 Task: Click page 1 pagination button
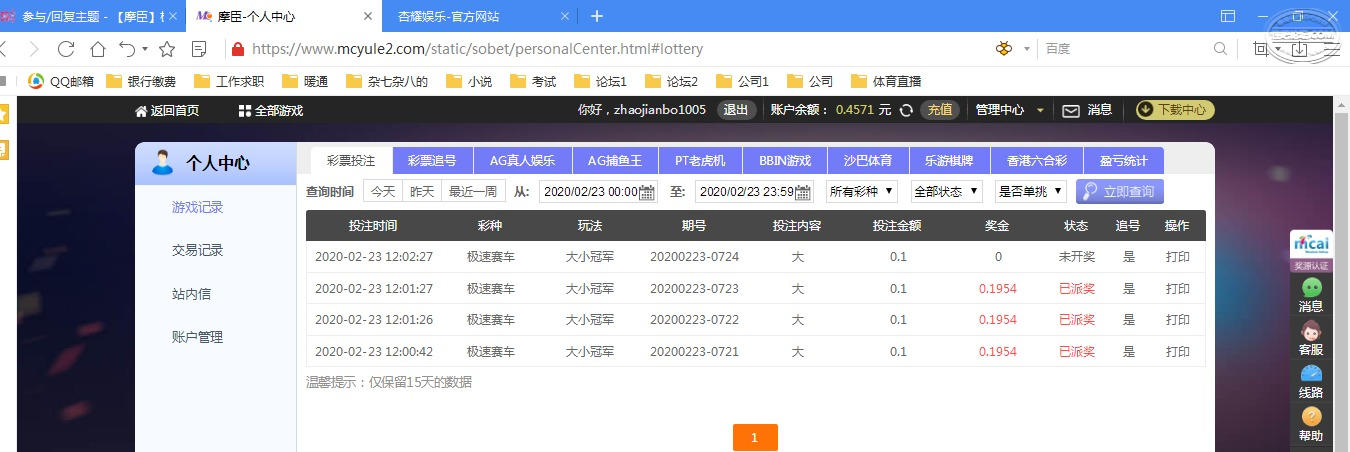[755, 437]
